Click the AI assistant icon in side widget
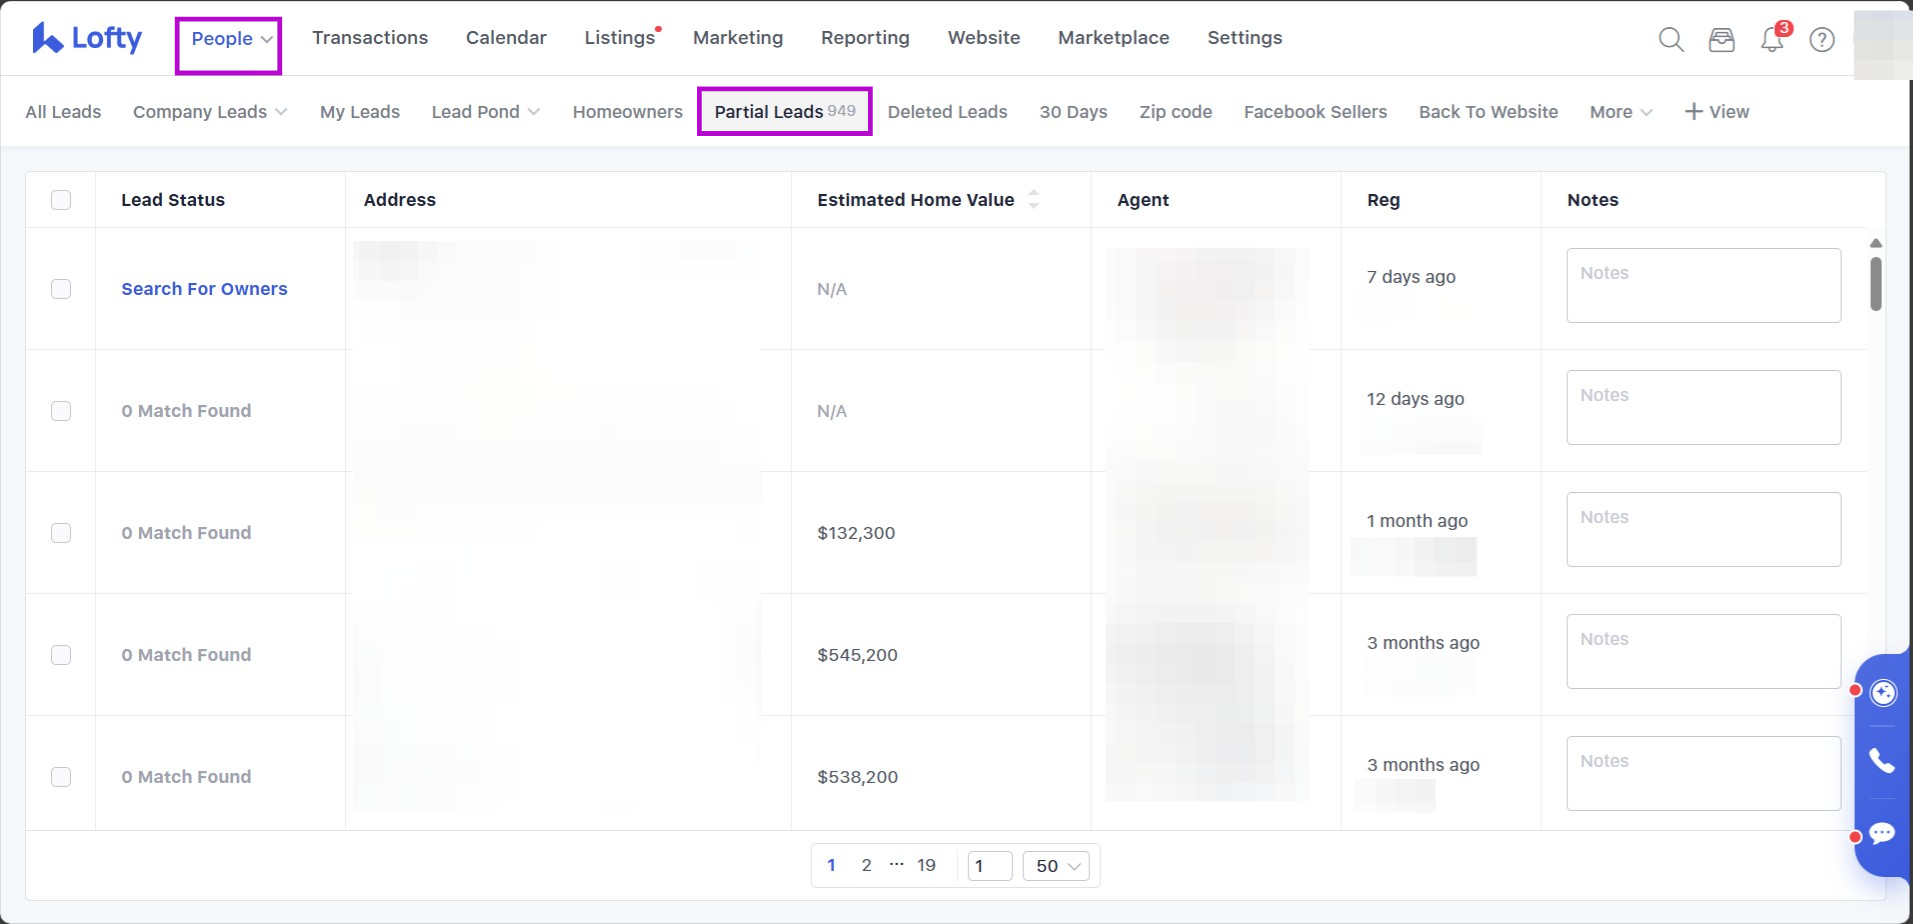The height and width of the screenshot is (924, 1913). pos(1882,693)
